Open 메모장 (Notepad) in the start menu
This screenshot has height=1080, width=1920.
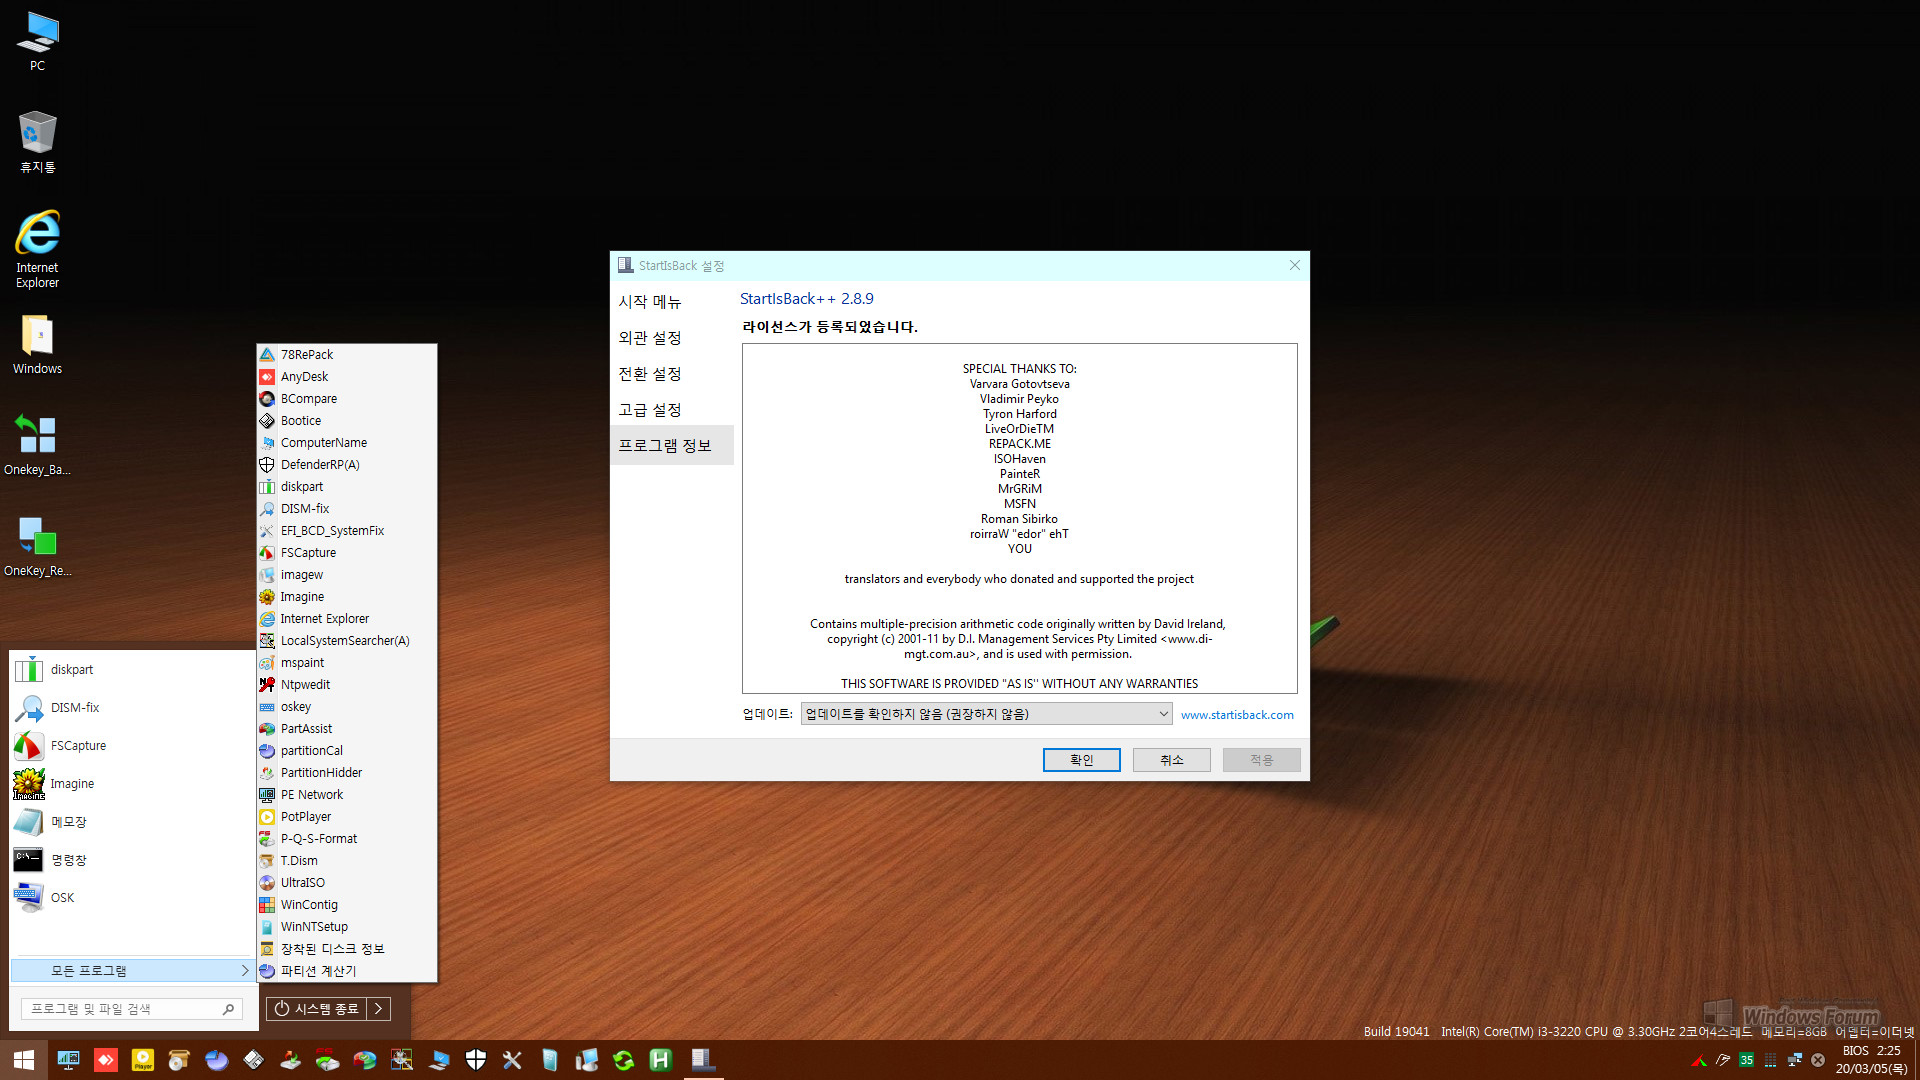(x=132, y=822)
